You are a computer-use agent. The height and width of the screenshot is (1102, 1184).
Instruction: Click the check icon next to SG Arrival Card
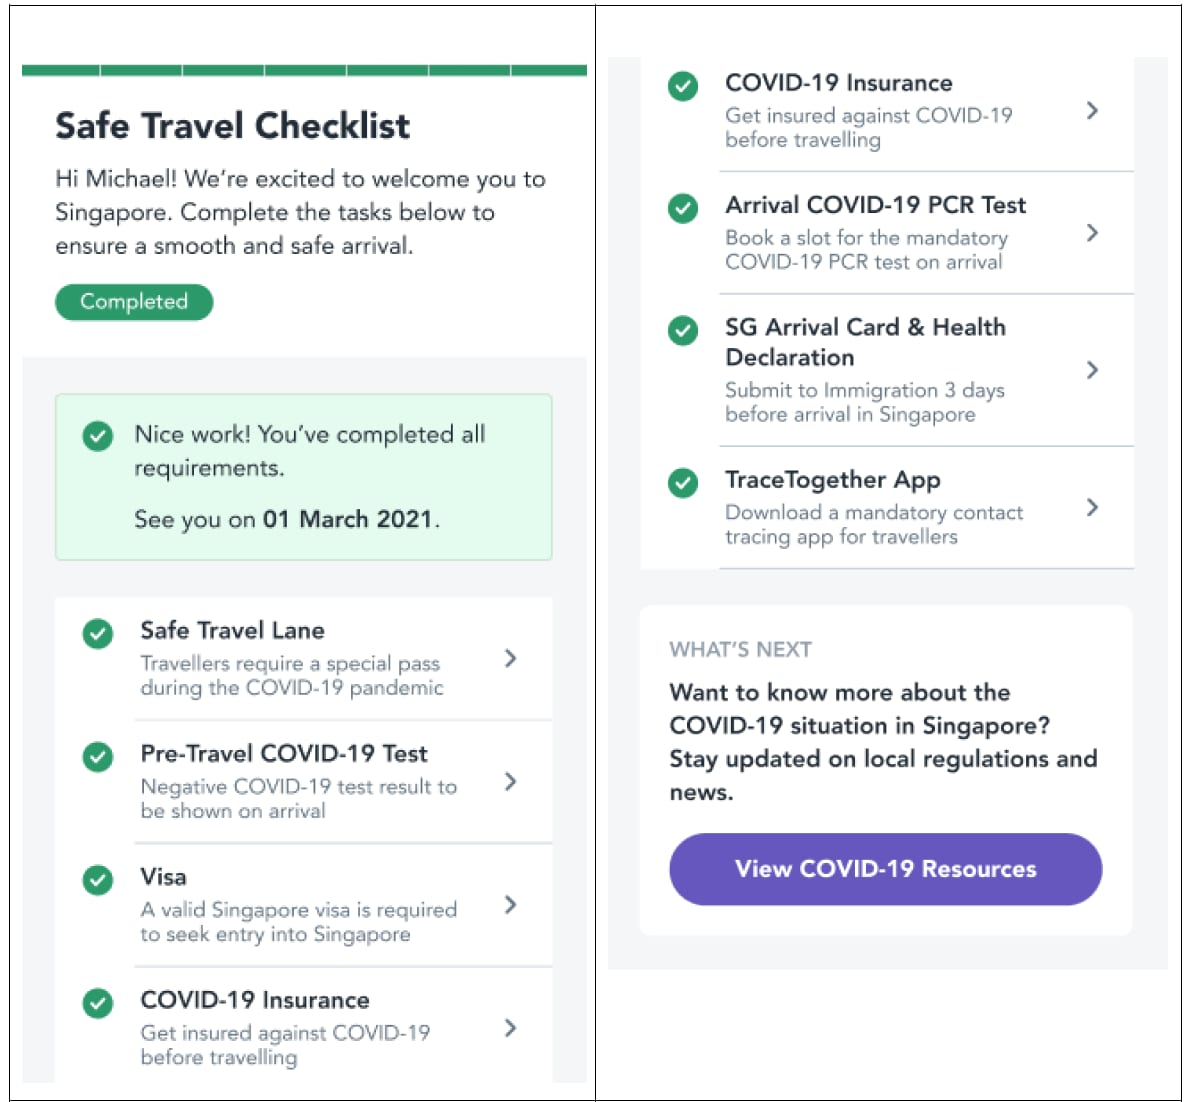click(x=683, y=331)
